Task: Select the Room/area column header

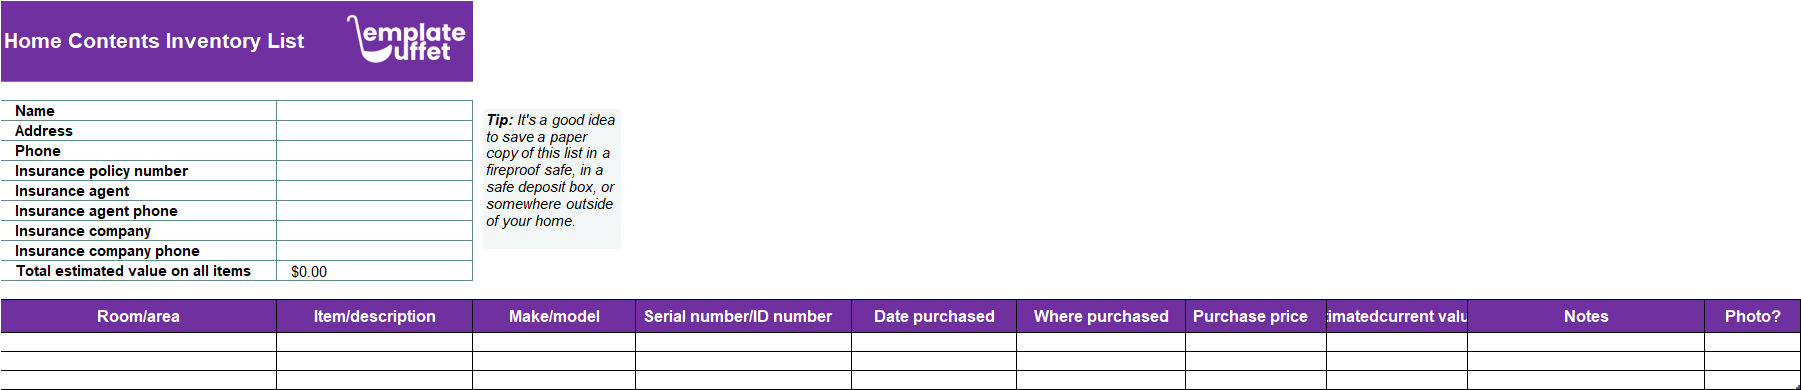Action: pos(139,316)
